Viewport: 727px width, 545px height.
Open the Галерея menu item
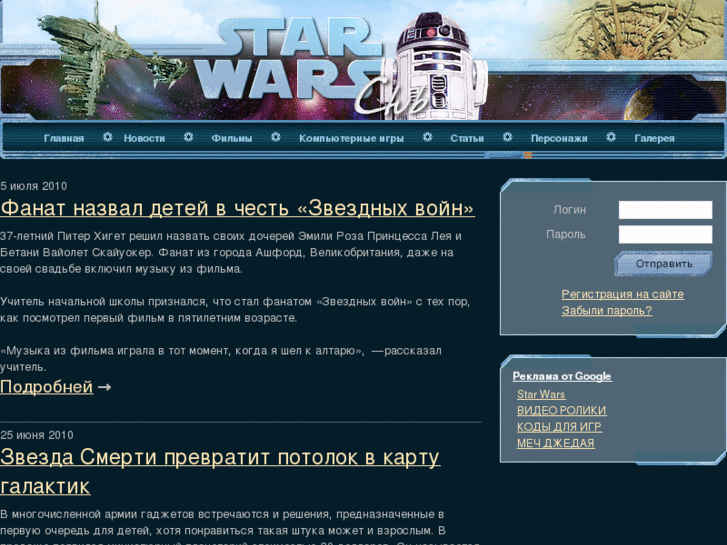654,138
